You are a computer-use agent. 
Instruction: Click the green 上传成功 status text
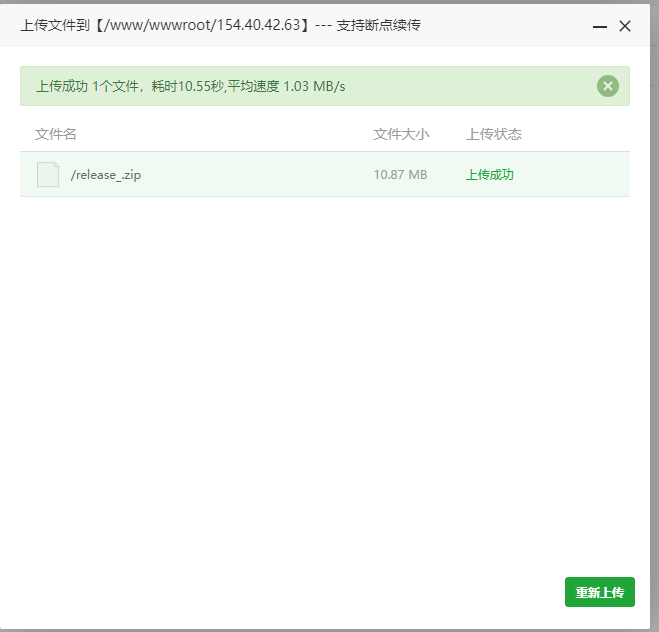490,175
